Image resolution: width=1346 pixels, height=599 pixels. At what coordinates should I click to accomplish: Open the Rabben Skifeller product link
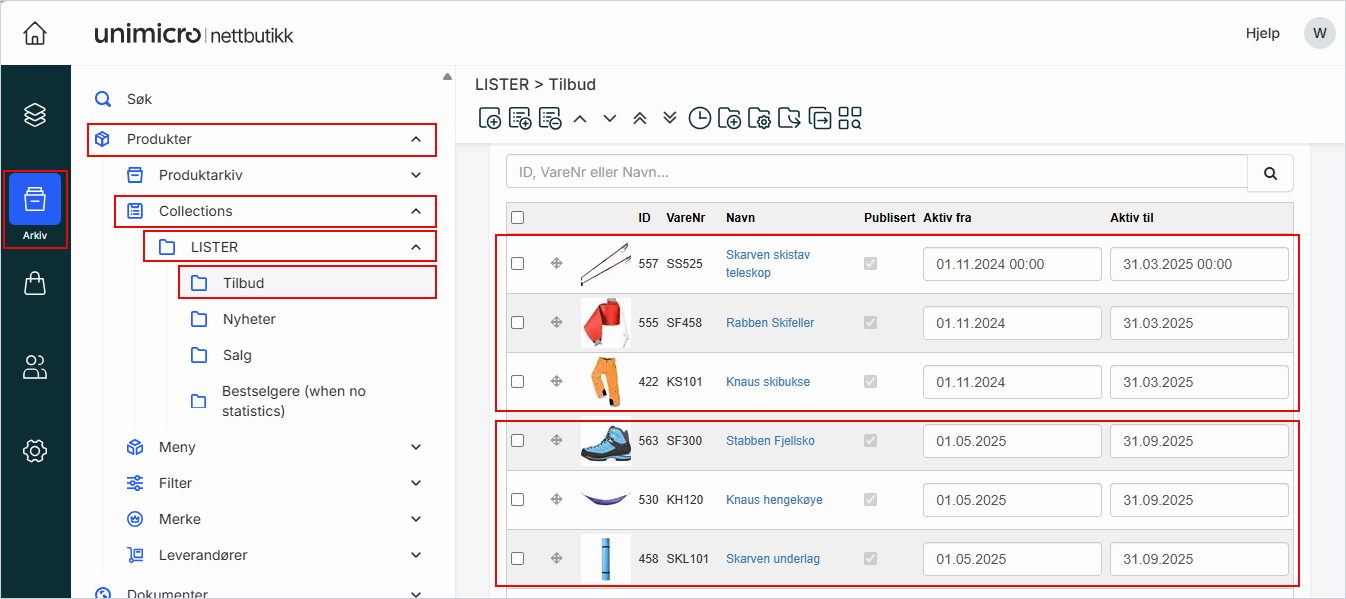coord(769,323)
